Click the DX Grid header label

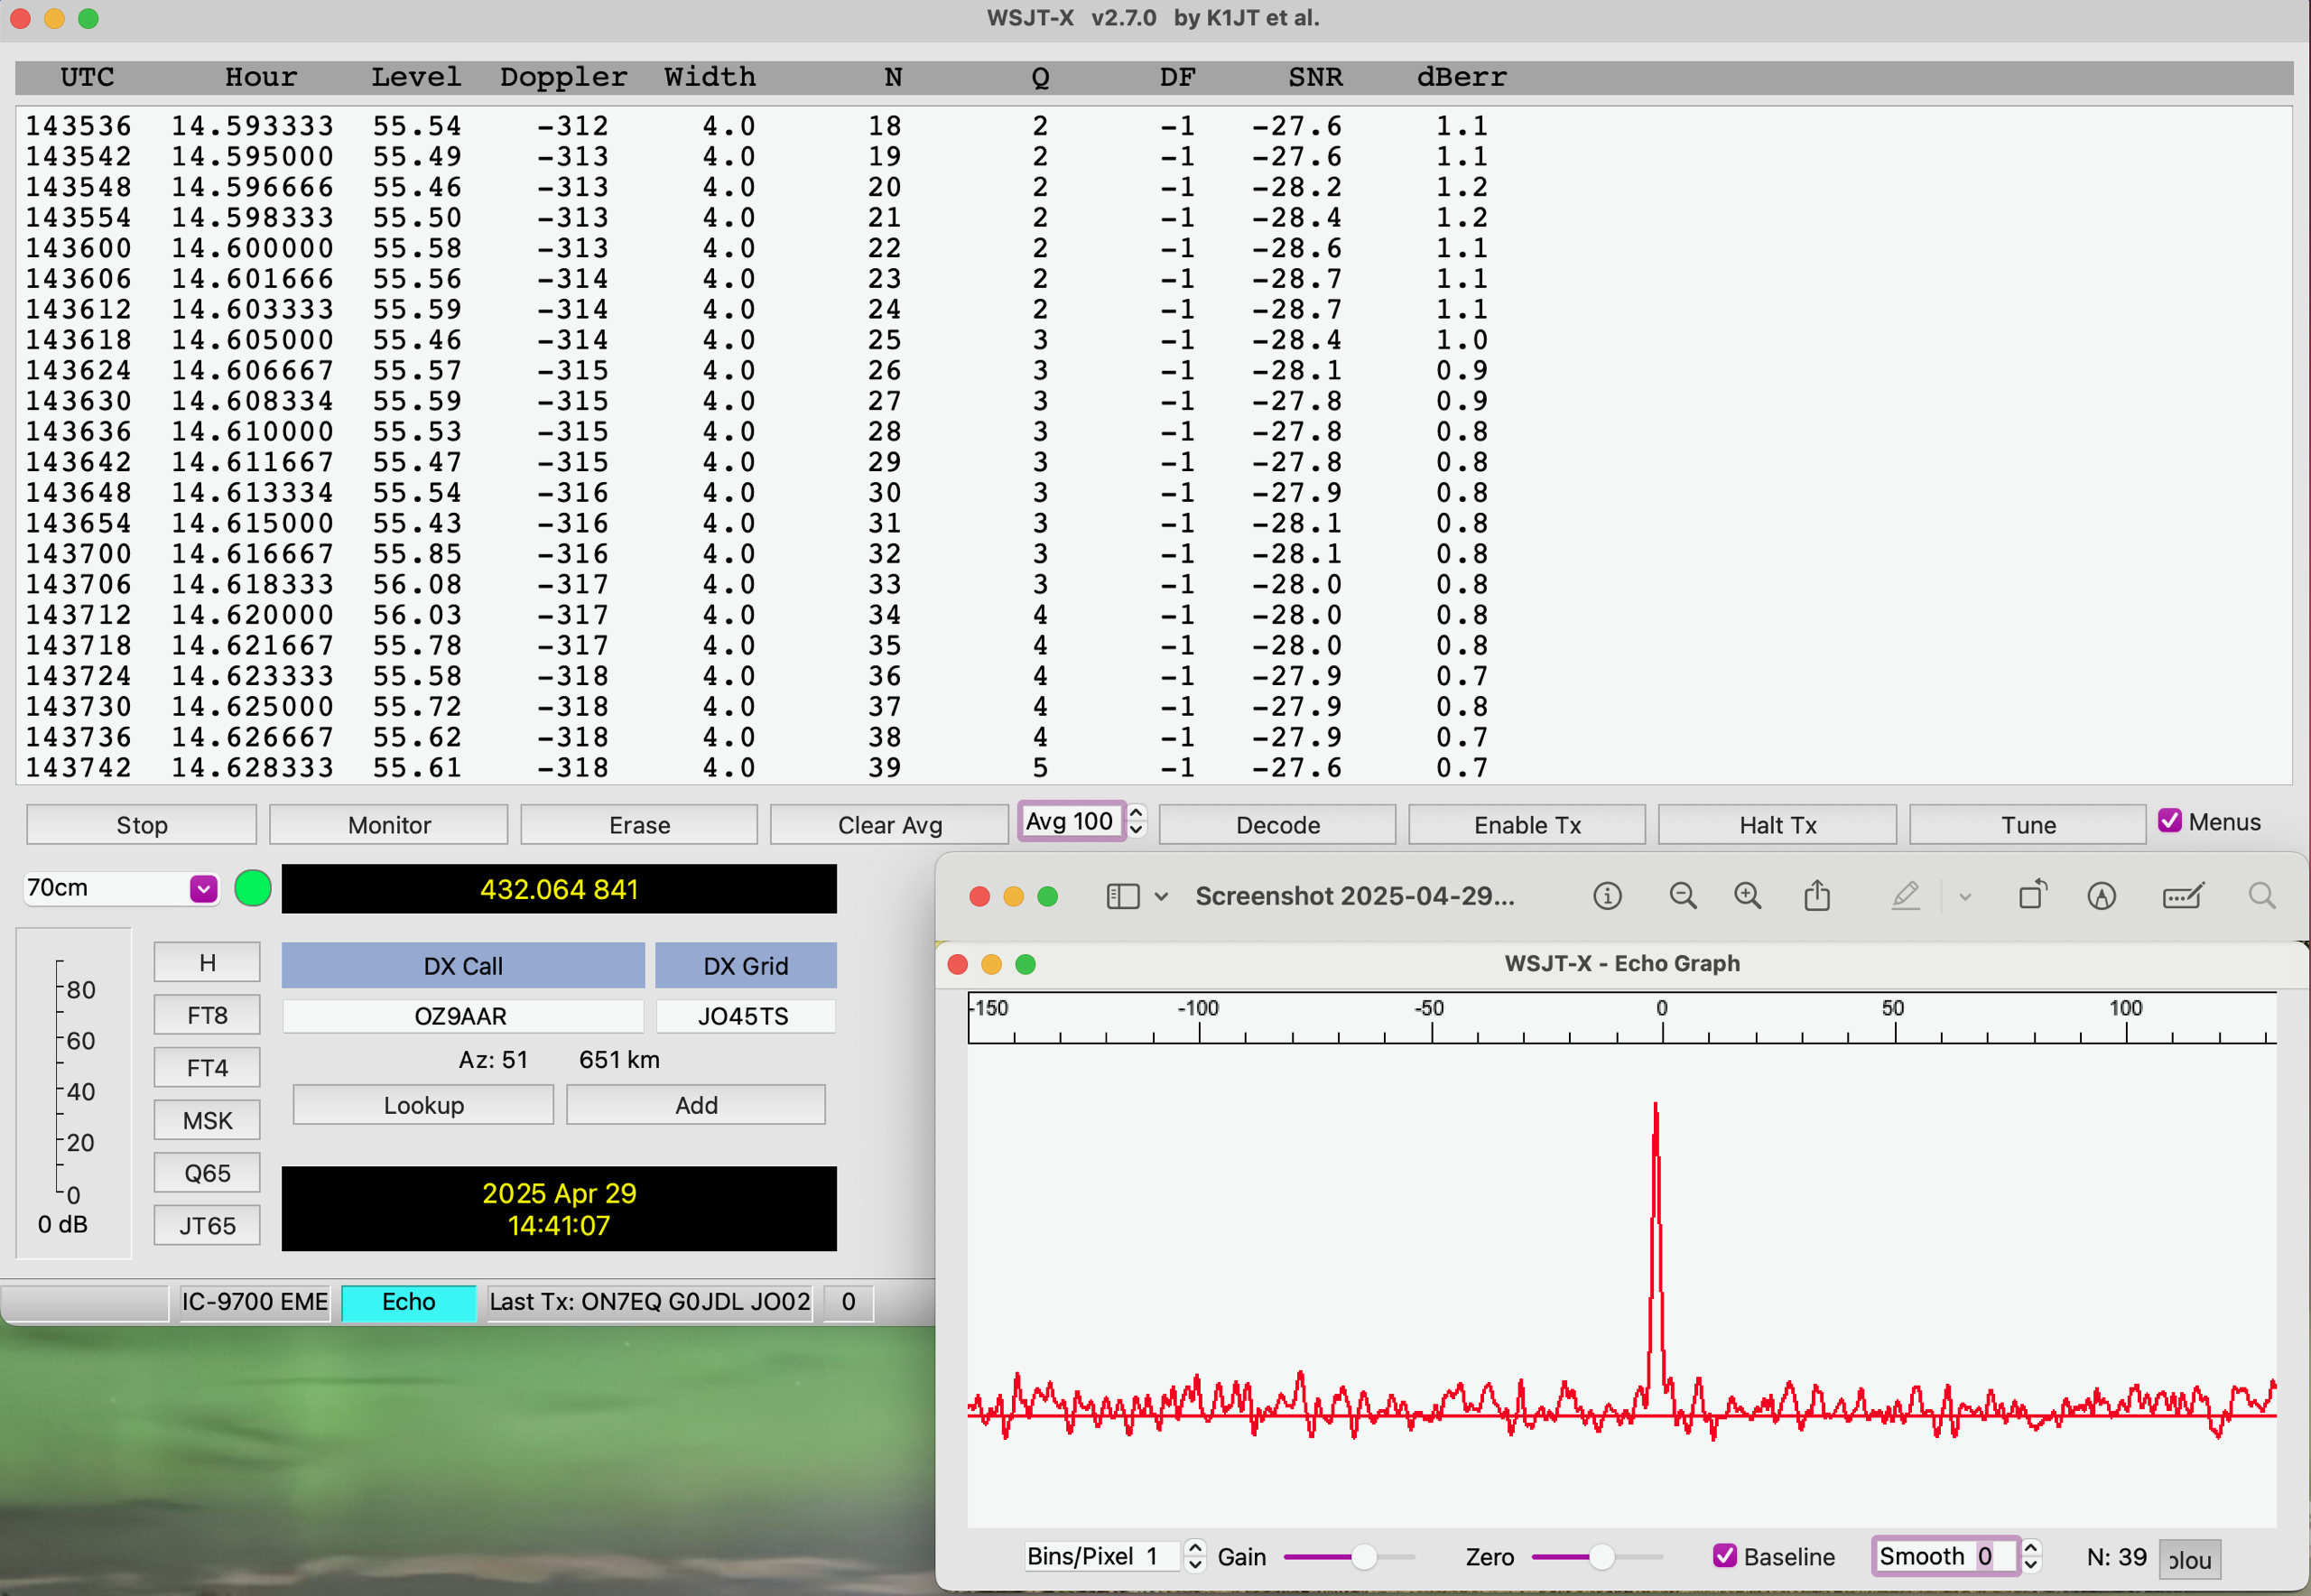746,966
